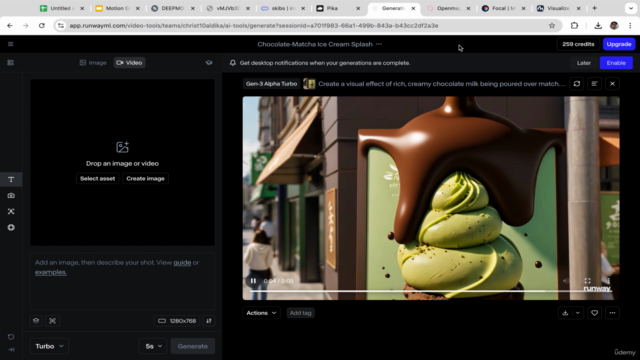Reload the page in browser

tap(42, 25)
